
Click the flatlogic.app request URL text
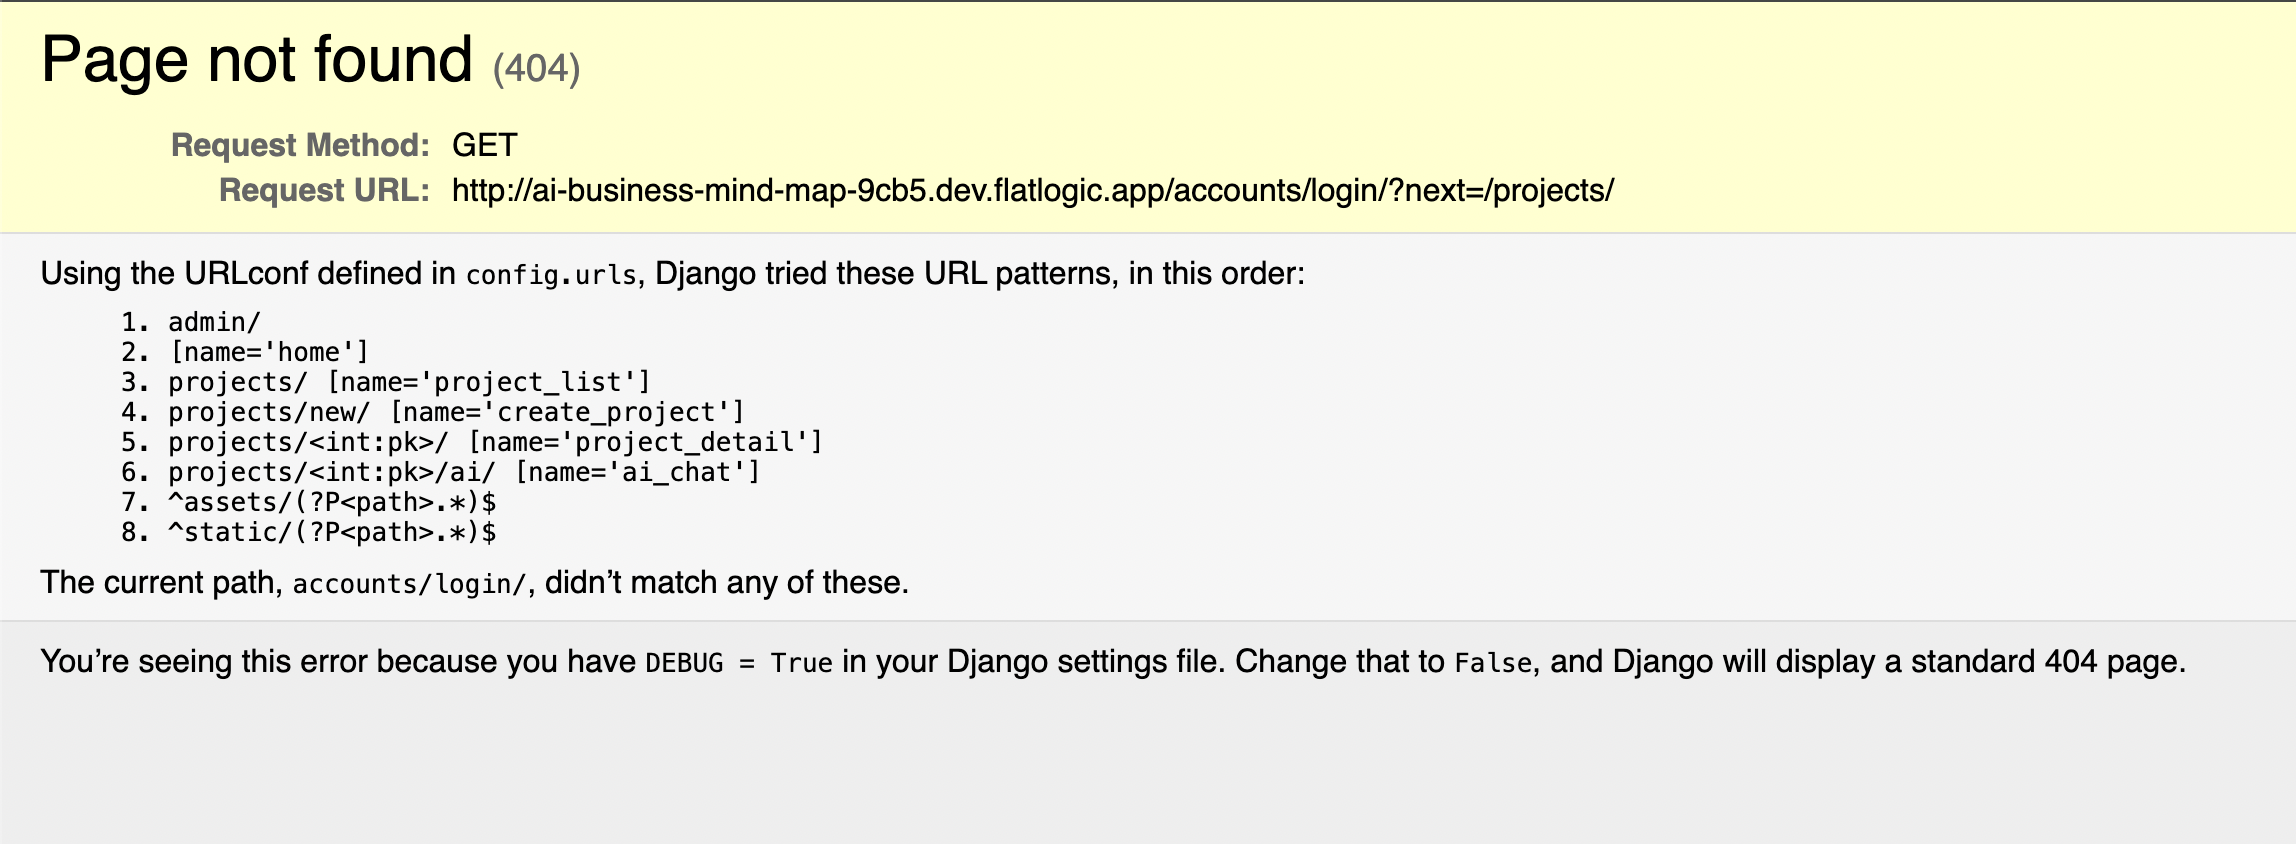(x=1032, y=190)
